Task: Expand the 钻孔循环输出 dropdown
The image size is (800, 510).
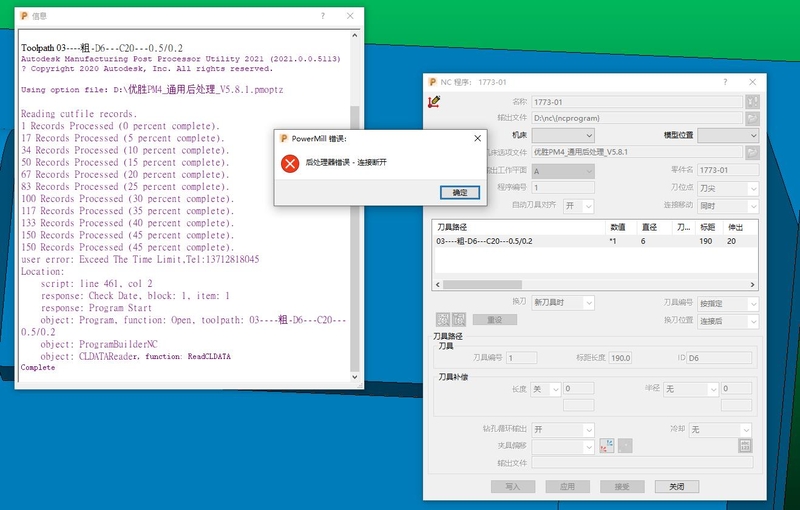Action: [x=562, y=429]
